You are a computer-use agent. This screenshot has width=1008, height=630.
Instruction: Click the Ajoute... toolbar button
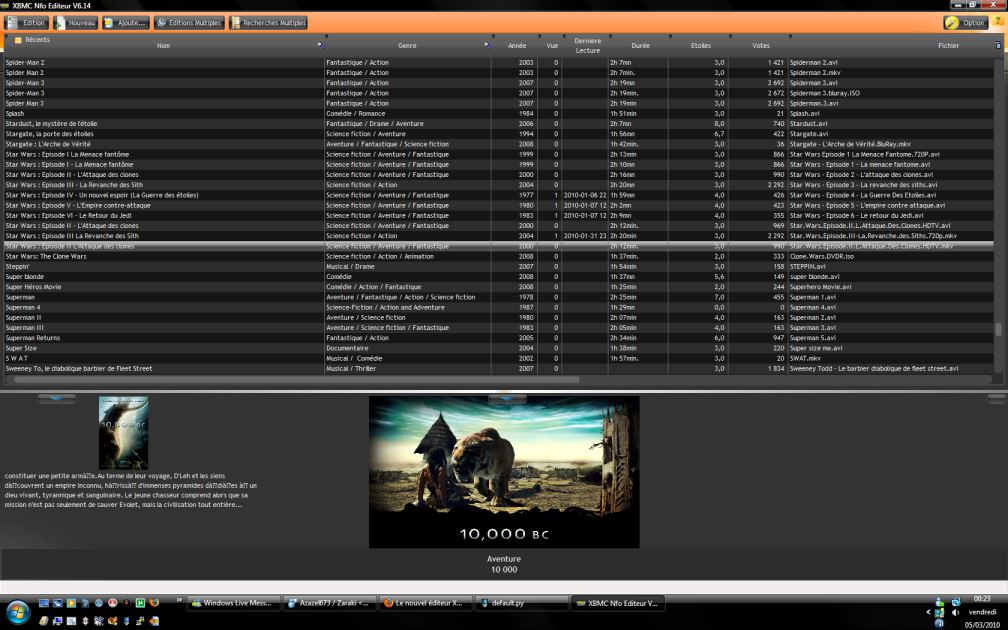(x=125, y=22)
